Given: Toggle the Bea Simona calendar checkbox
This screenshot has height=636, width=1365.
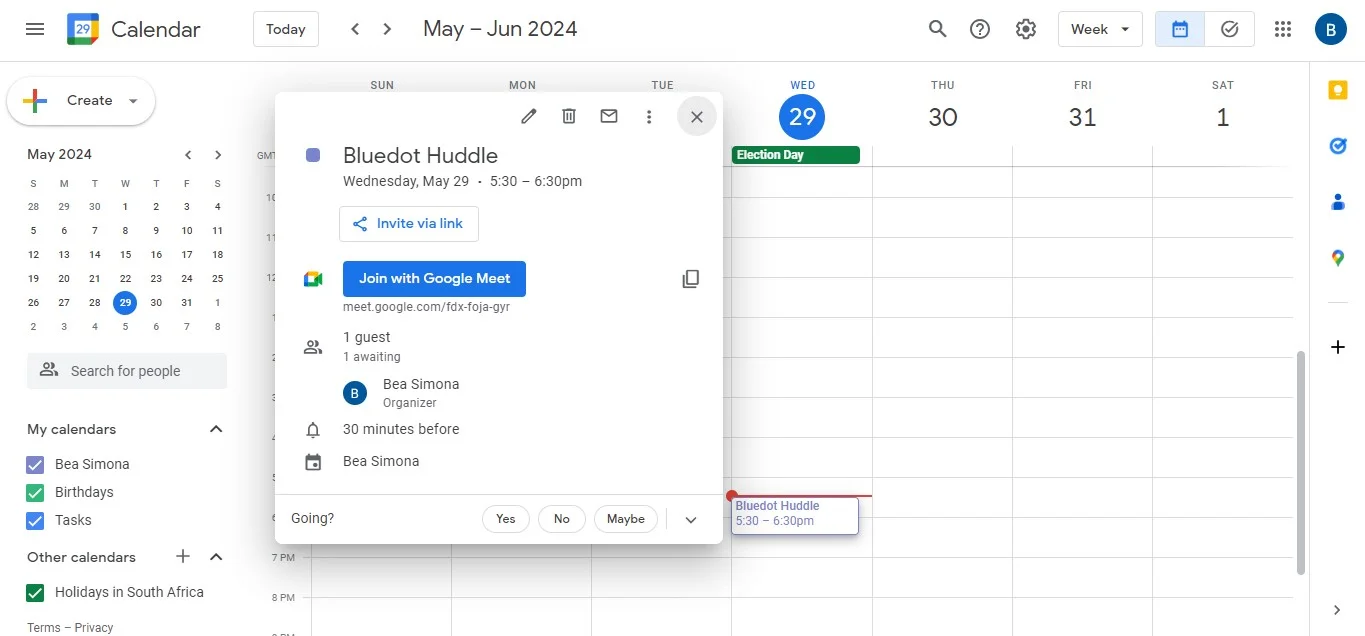Looking at the screenshot, I should pos(35,464).
